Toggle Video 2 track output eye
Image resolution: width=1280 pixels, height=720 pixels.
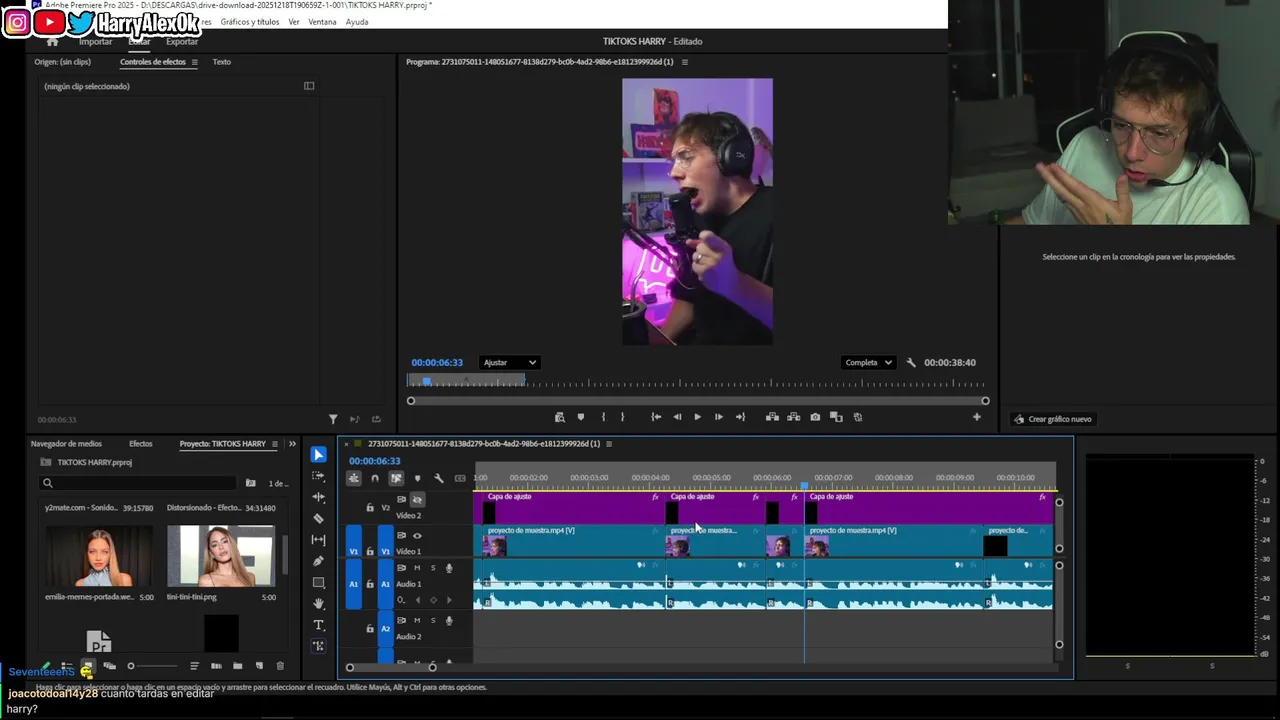pos(417,499)
